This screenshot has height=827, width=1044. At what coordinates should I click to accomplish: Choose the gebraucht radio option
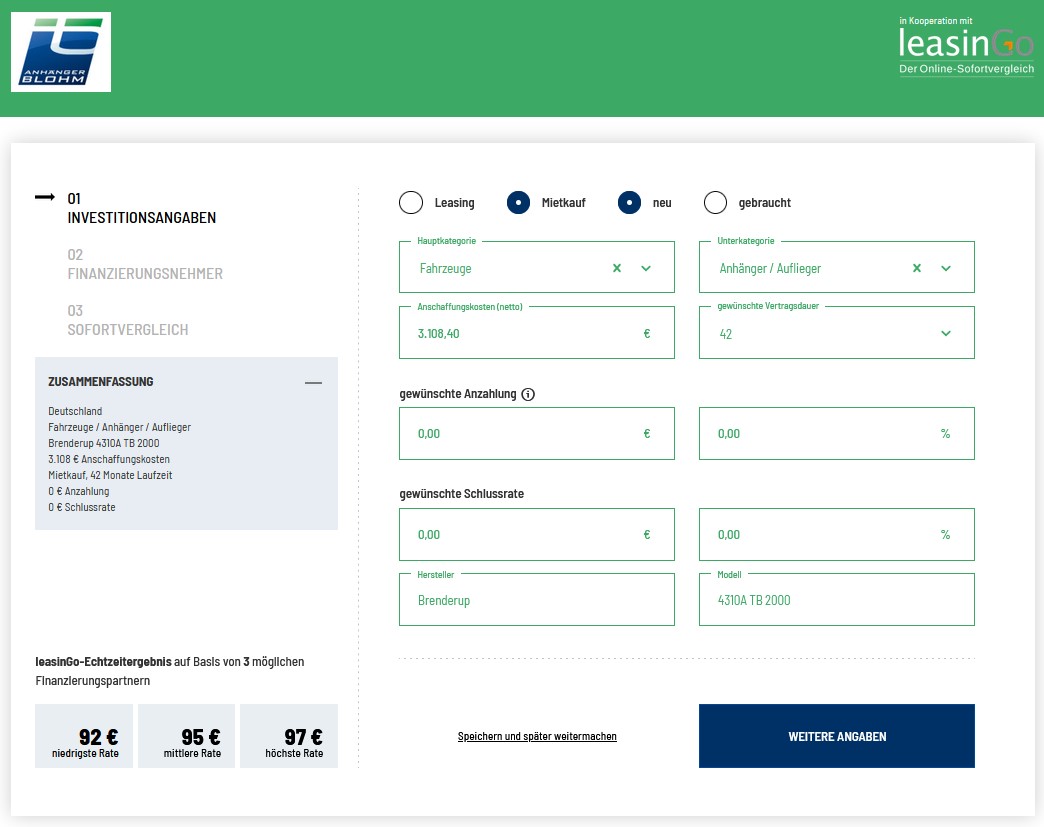tap(715, 203)
